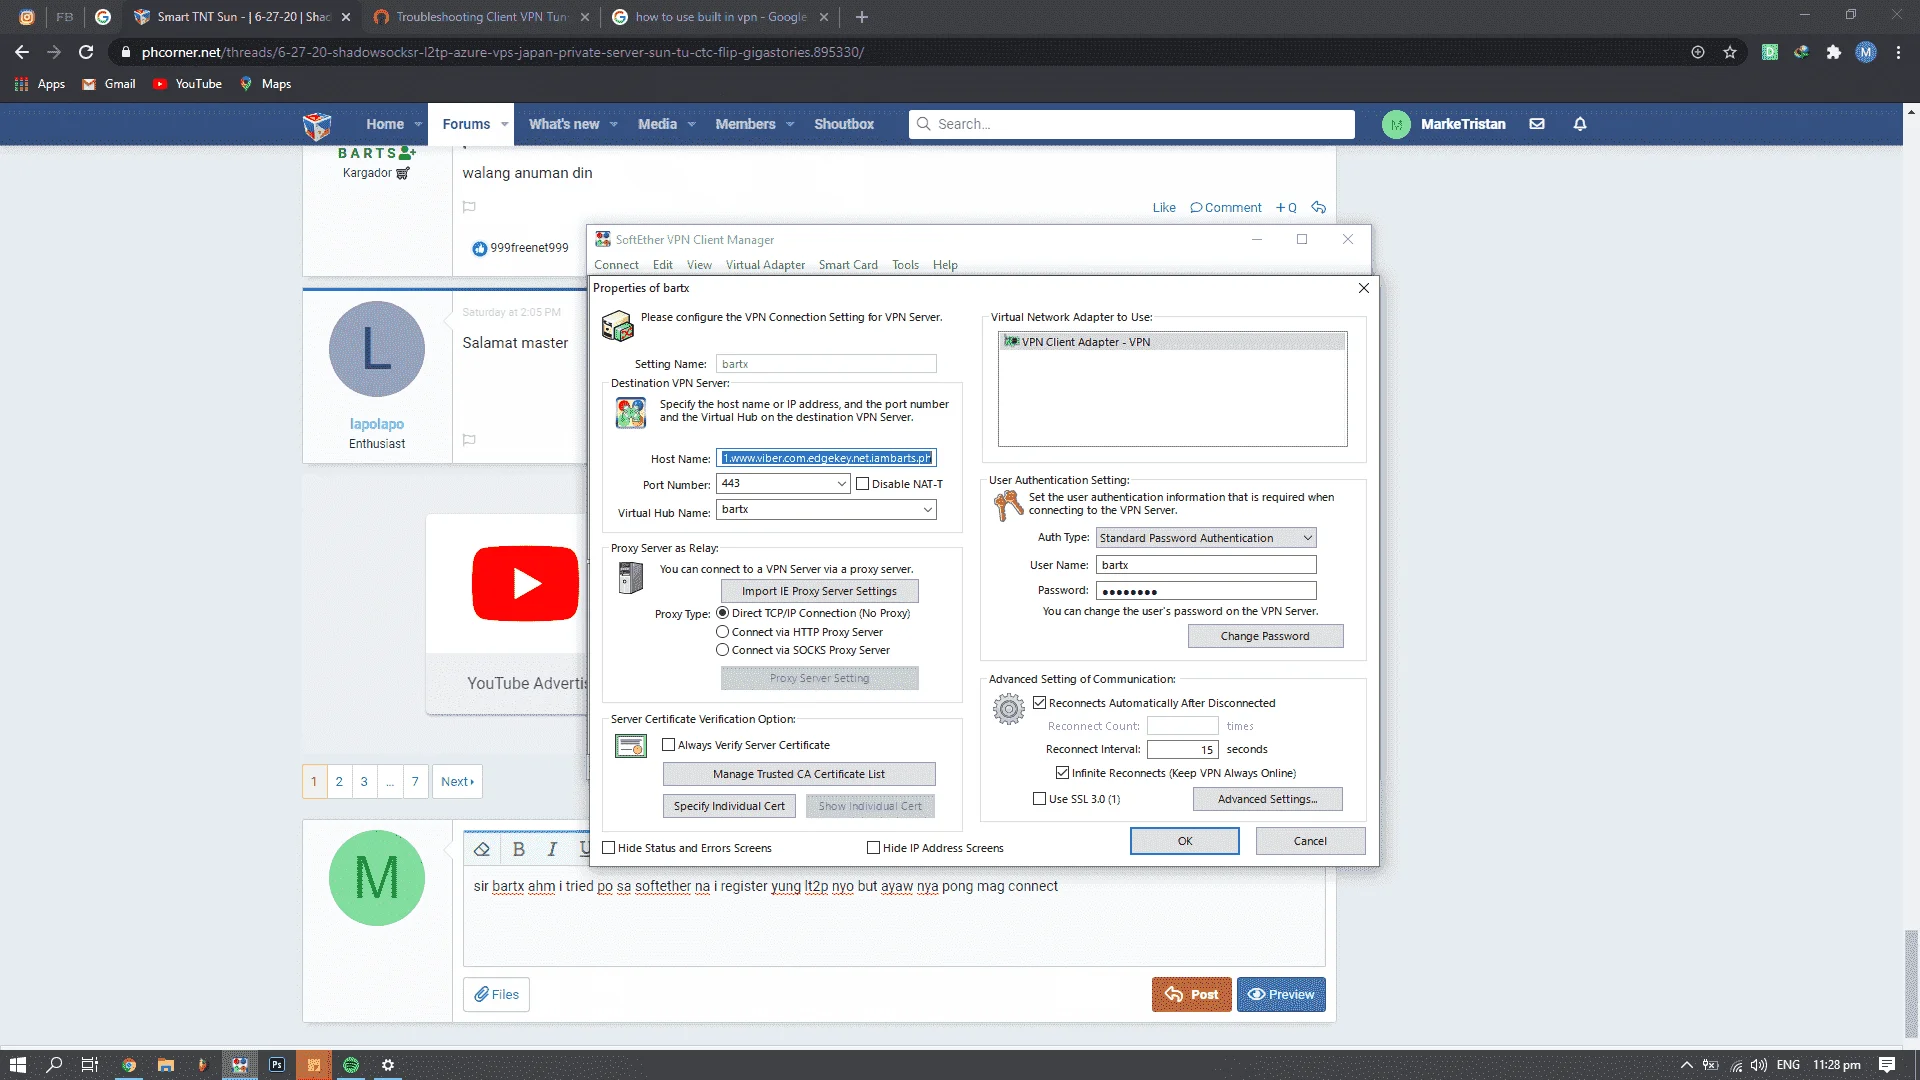The height and width of the screenshot is (1080, 1920).
Task: Open the Edit menu in SoftEther
Action: tap(662, 265)
